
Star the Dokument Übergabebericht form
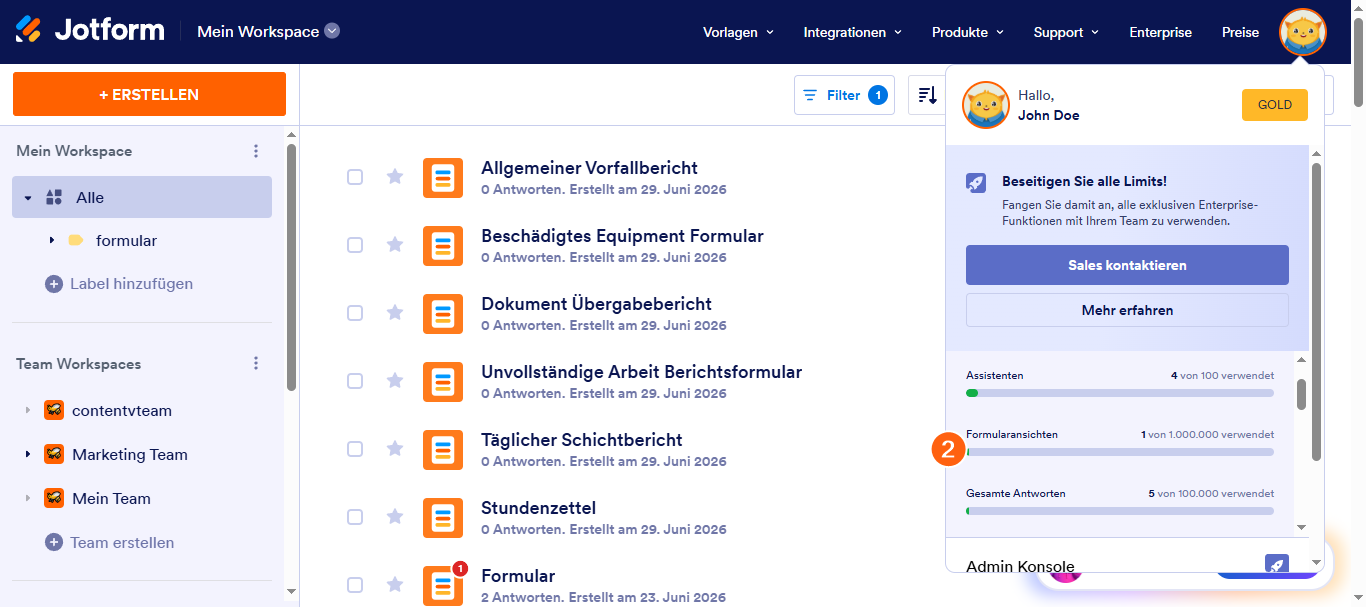coord(395,313)
